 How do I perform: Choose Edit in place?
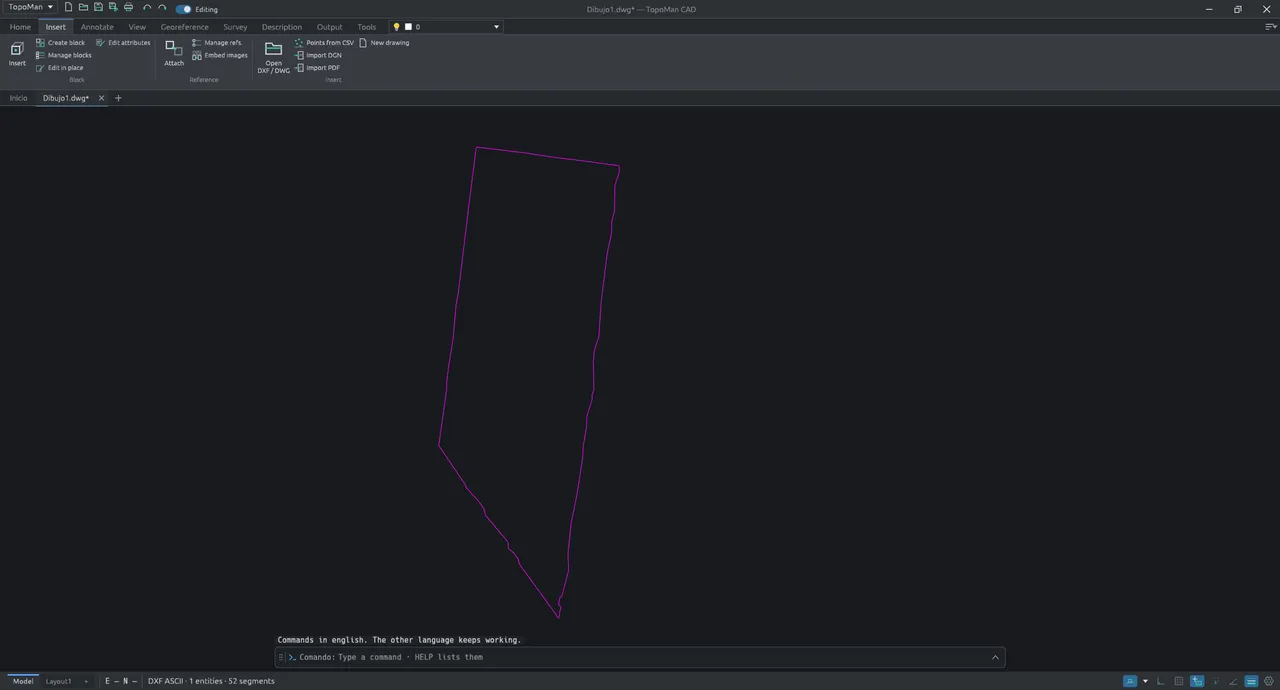(x=59, y=68)
